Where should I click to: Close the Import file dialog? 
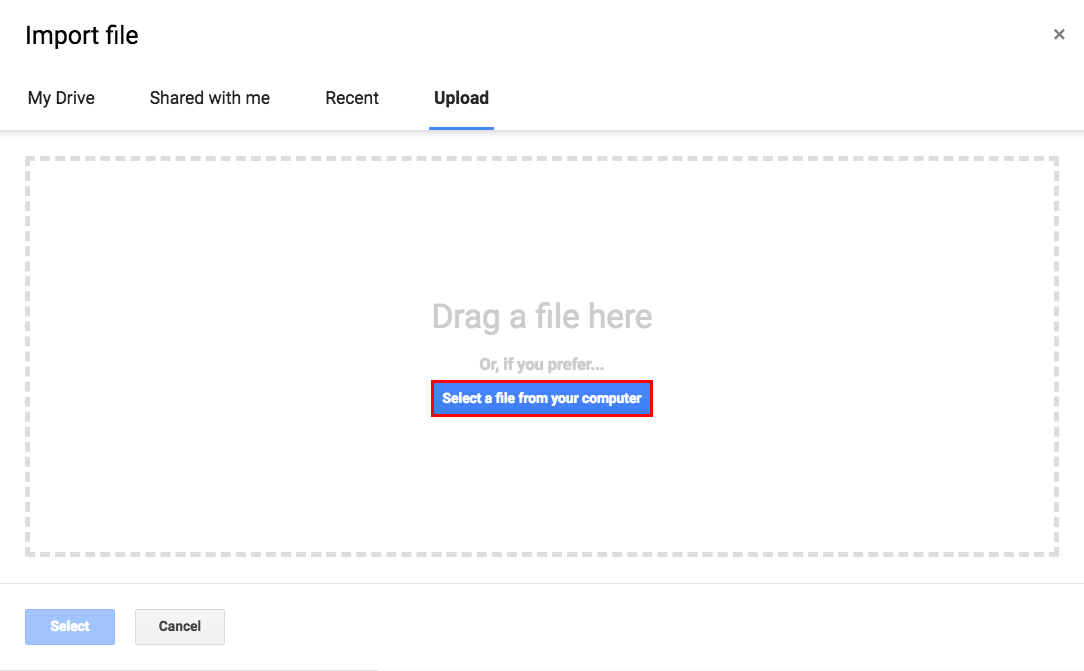[1059, 35]
